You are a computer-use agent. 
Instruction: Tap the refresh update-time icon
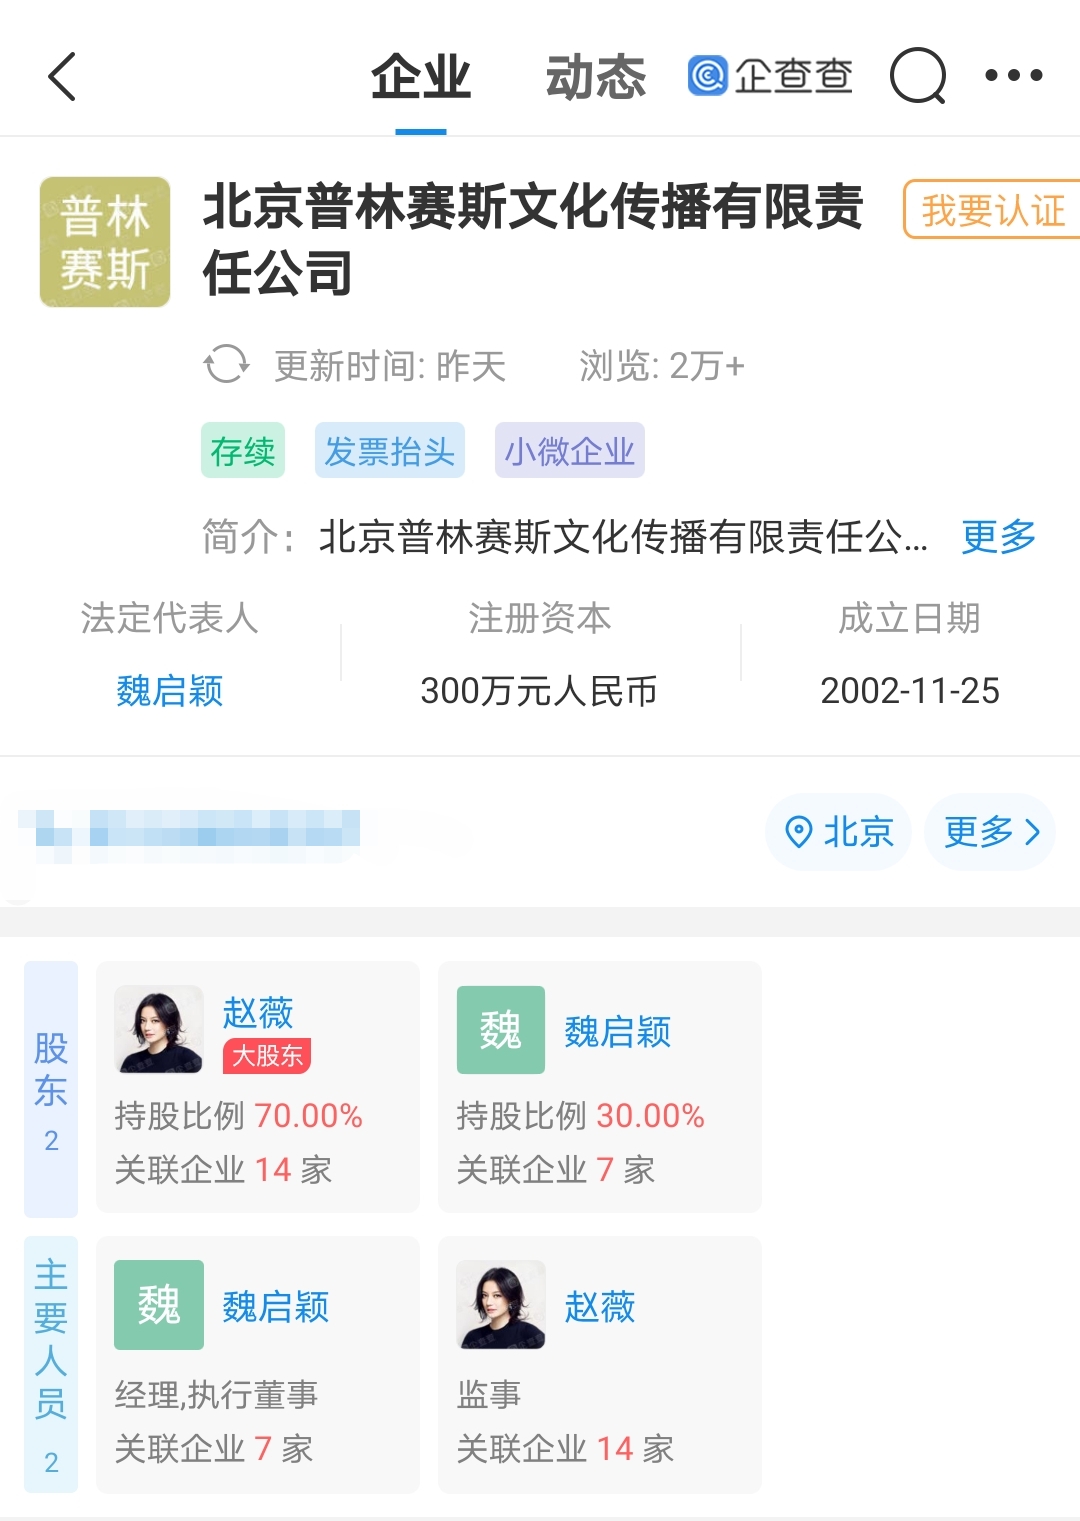click(226, 364)
